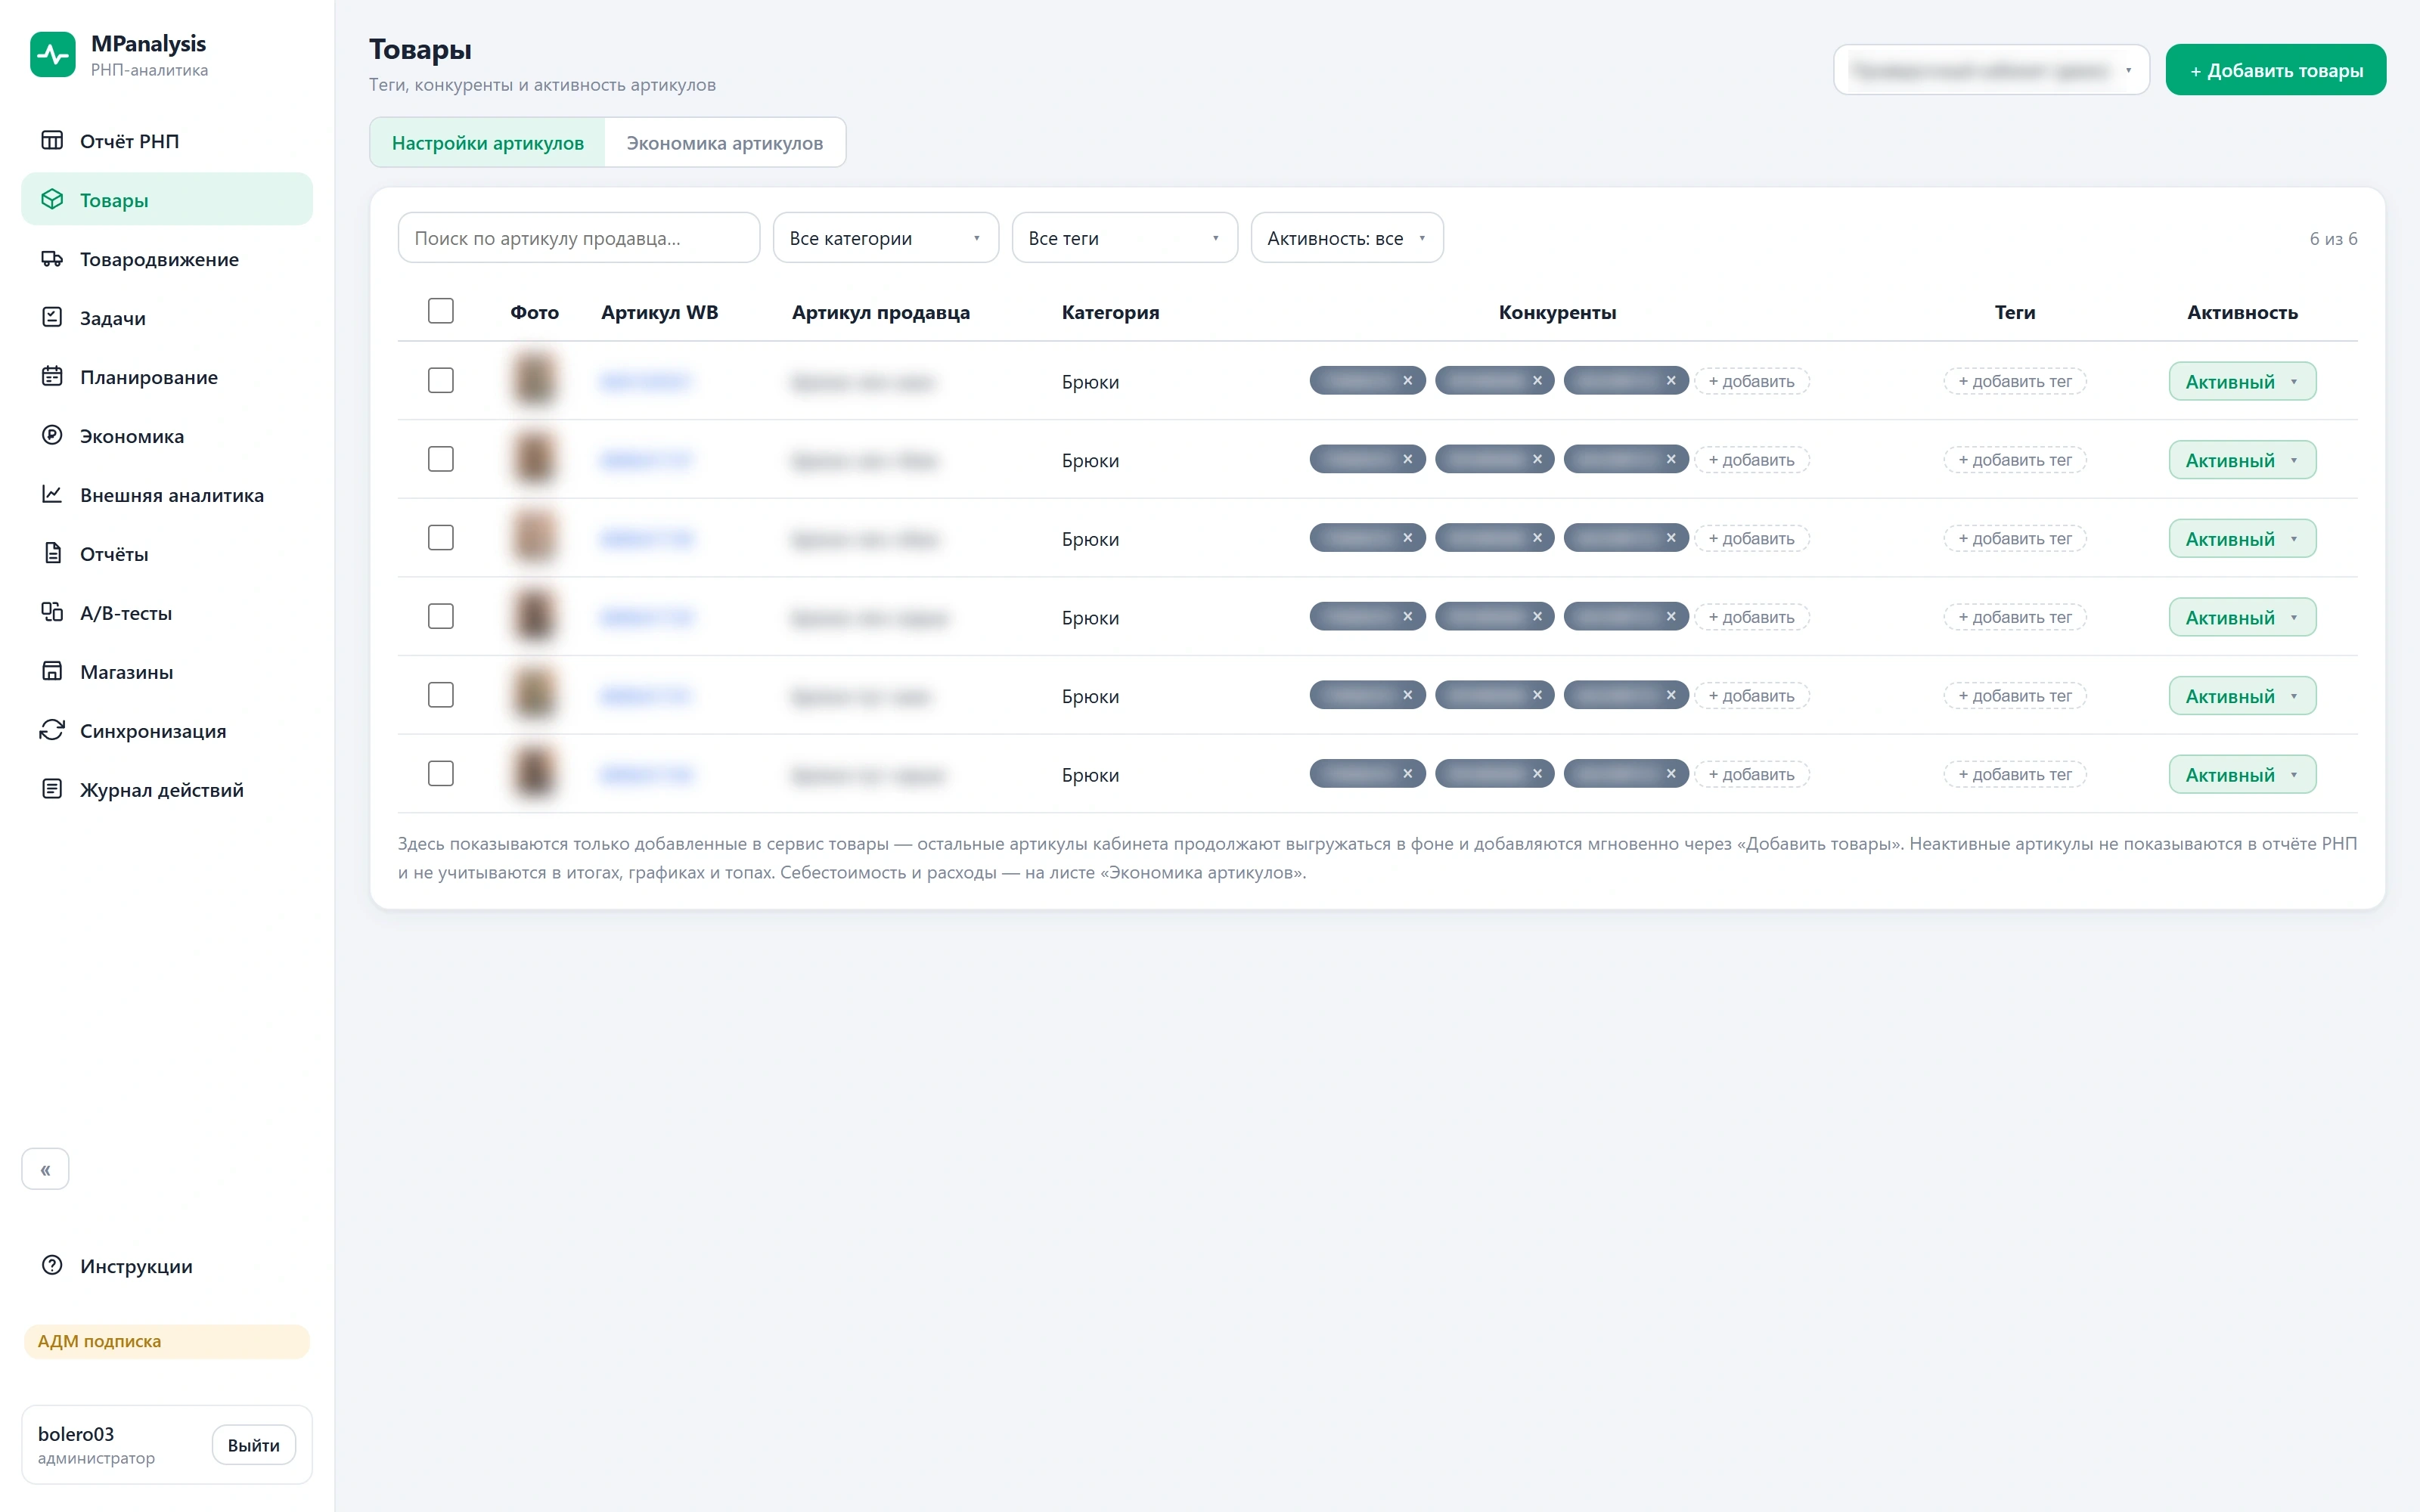This screenshot has height=1512, width=2420.
Task: Click the Добавить товары button
Action: [2276, 70]
